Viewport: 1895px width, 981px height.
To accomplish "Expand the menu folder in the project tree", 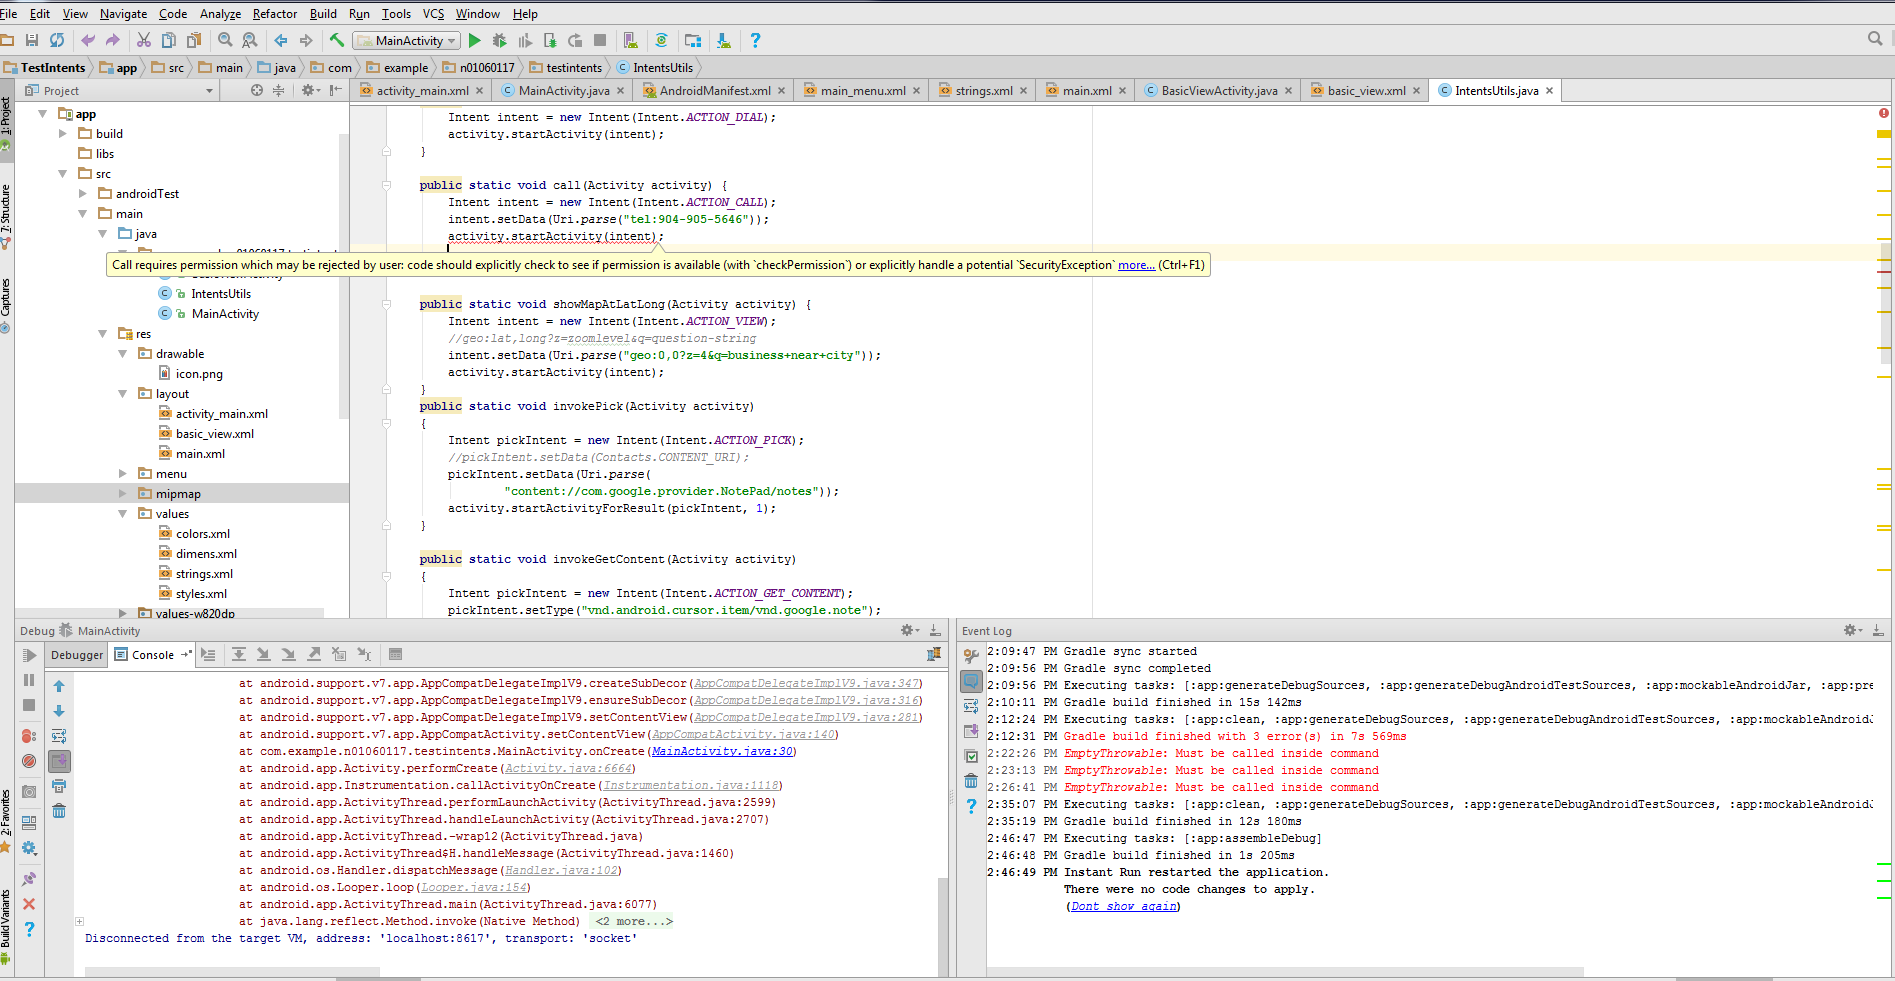I will click(122, 473).
